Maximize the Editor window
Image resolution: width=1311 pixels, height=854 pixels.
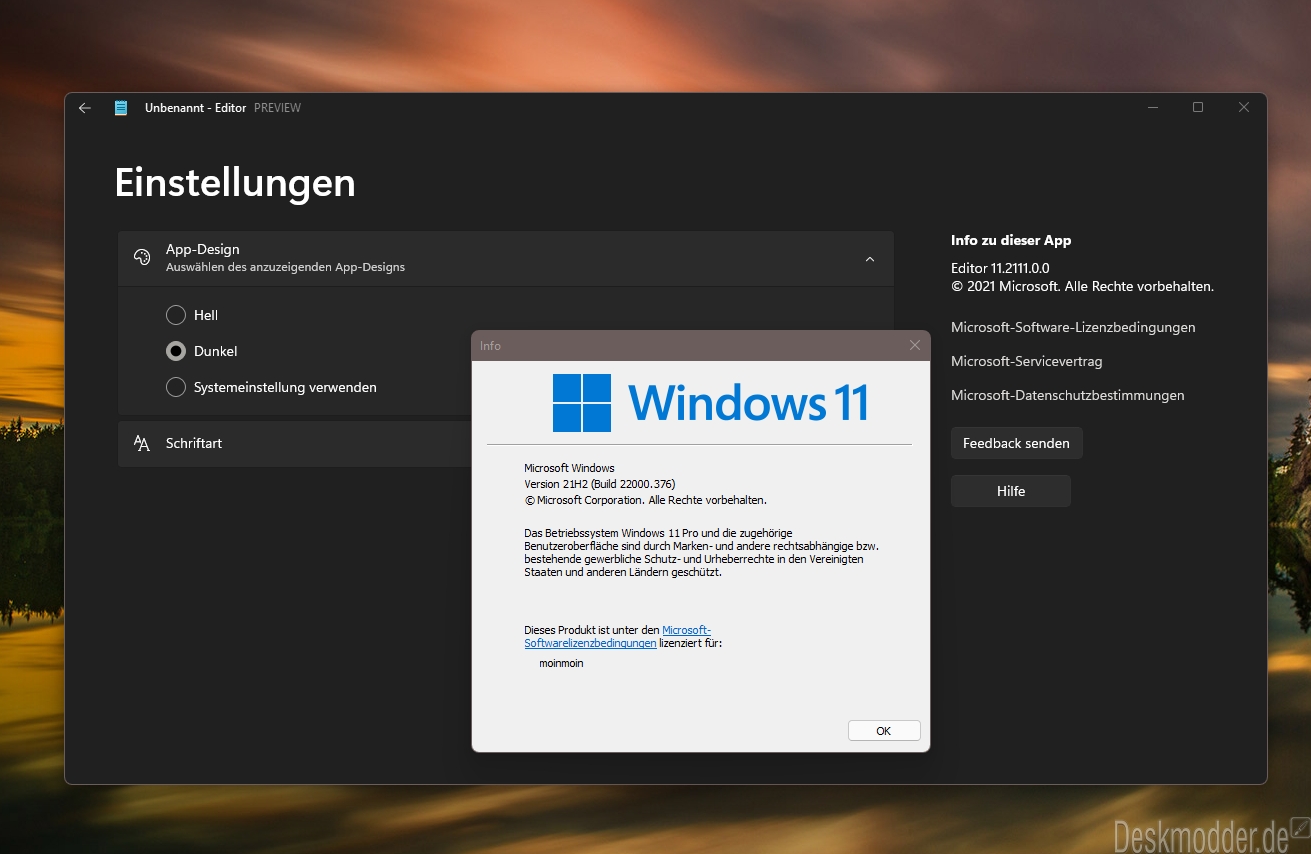click(x=1198, y=107)
